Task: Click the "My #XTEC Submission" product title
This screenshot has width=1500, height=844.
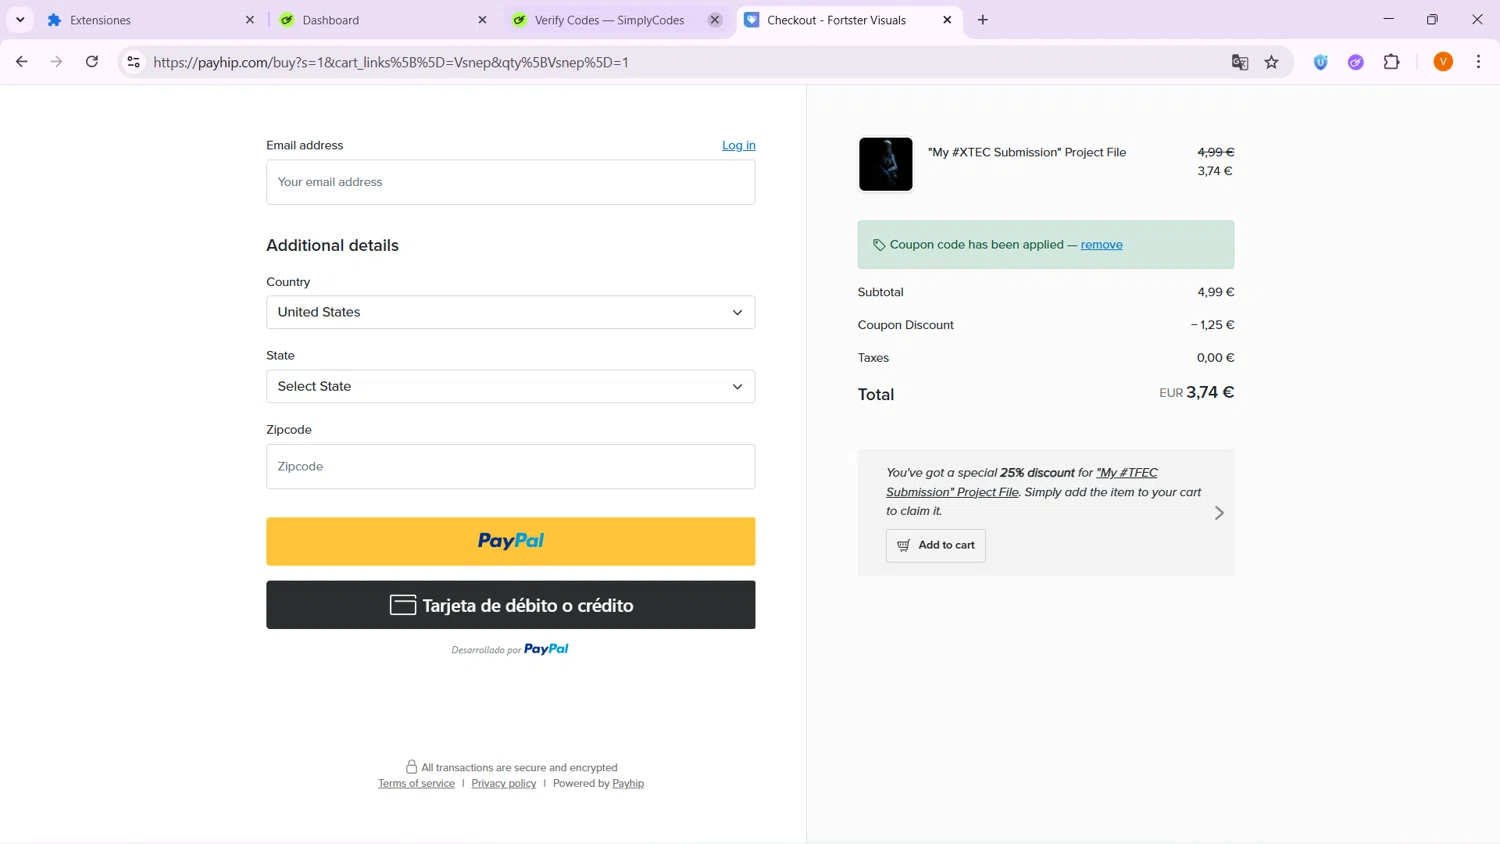Action: tap(1027, 152)
